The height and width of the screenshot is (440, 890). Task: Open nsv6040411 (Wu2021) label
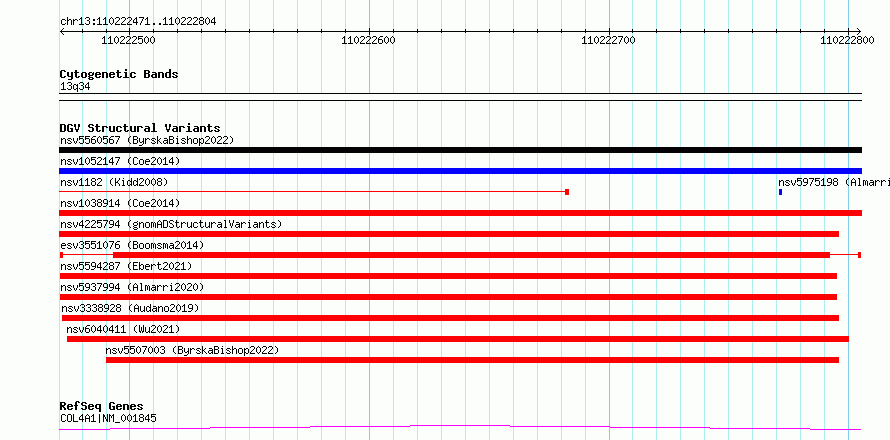[x=123, y=329]
